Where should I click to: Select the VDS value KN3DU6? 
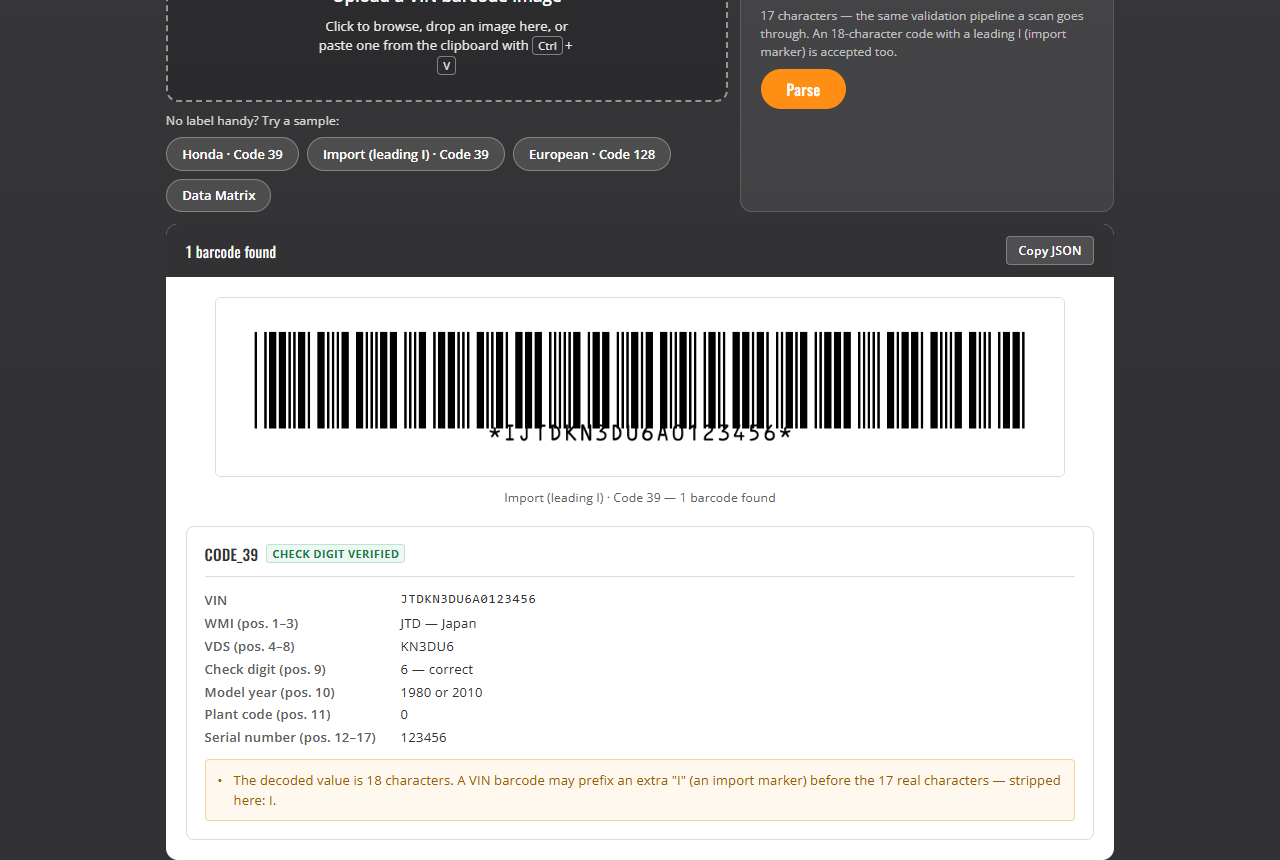pos(427,646)
